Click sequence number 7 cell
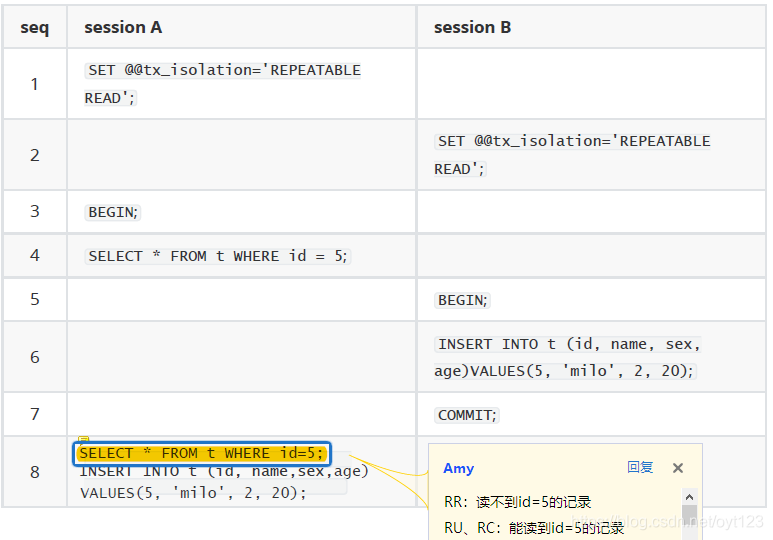Viewport: 773px width, 540px height. click(35, 414)
